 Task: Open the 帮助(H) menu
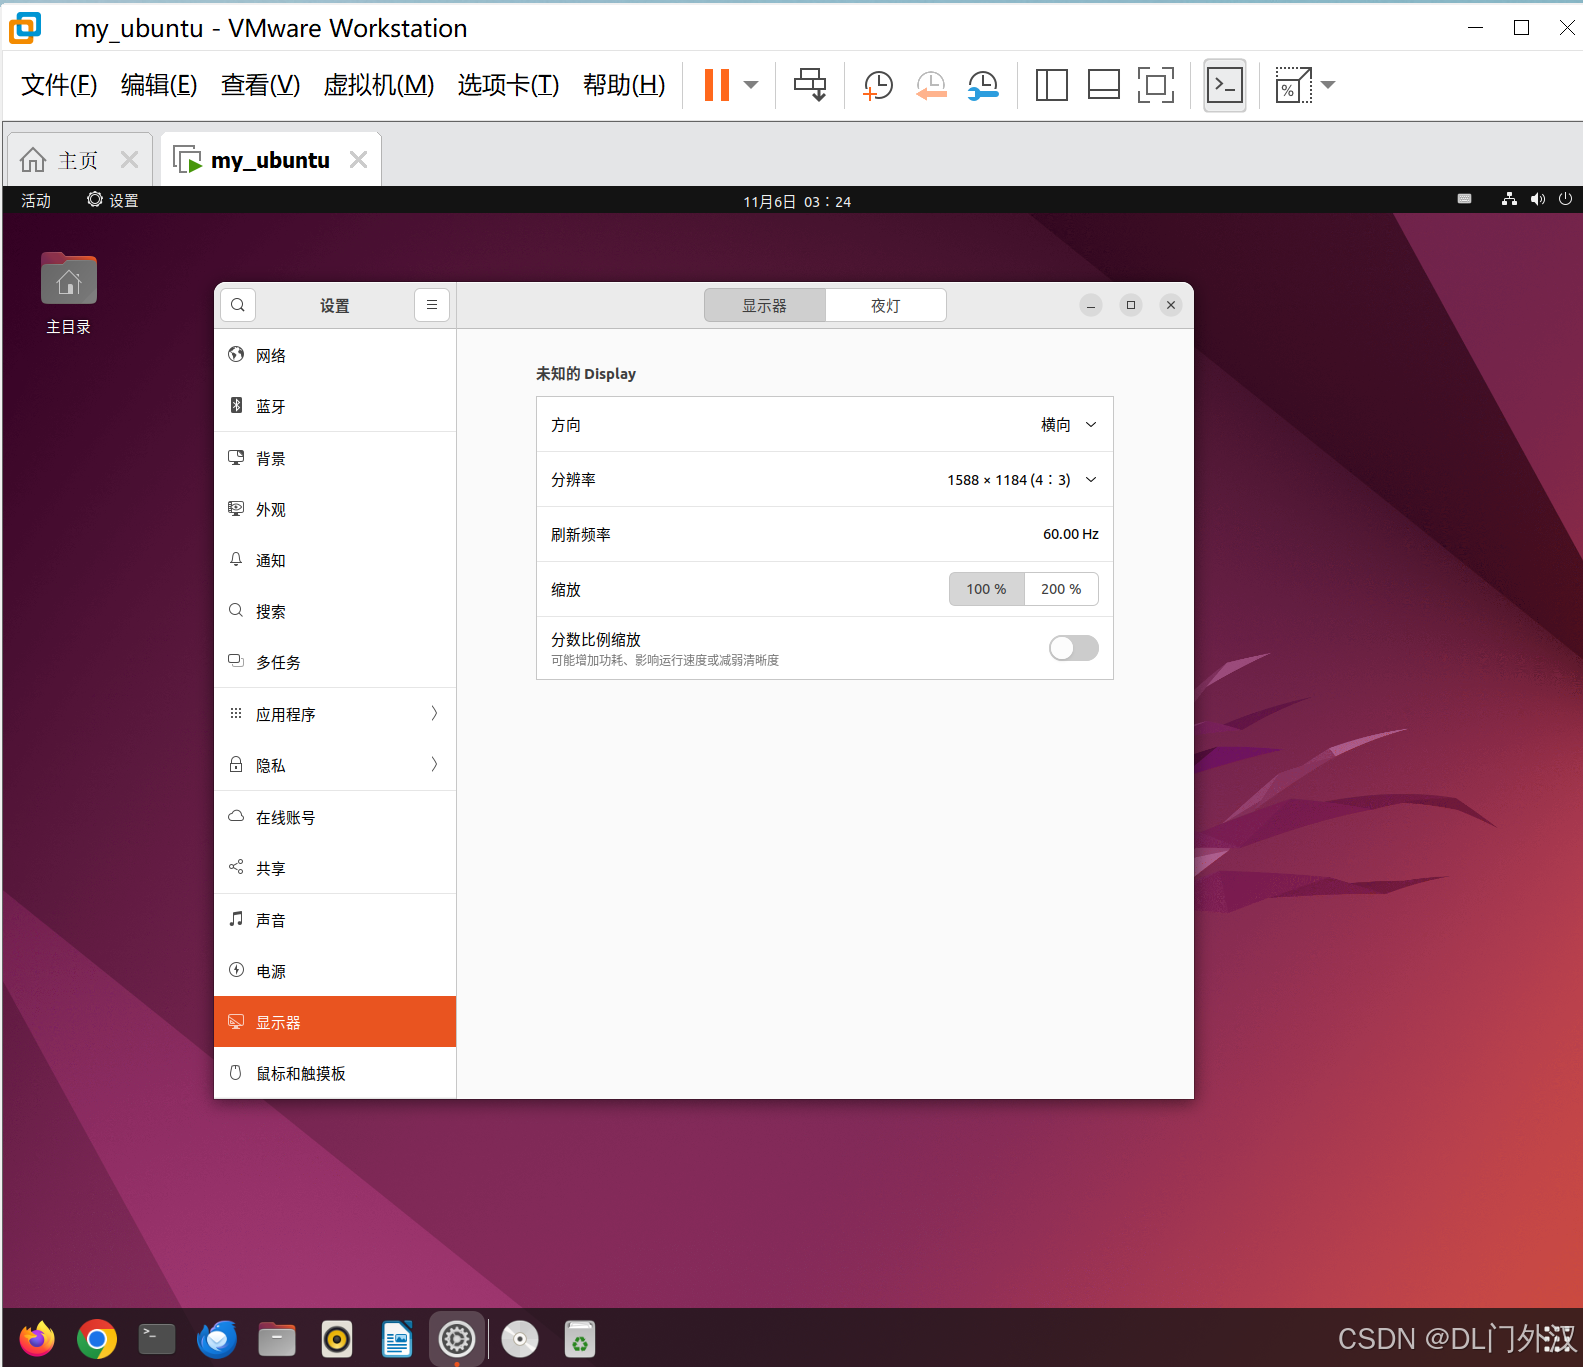(x=624, y=85)
